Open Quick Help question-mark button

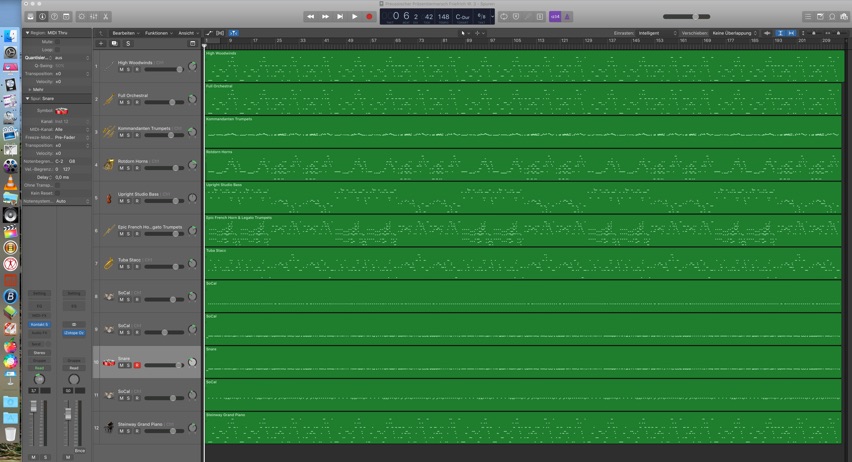click(54, 16)
